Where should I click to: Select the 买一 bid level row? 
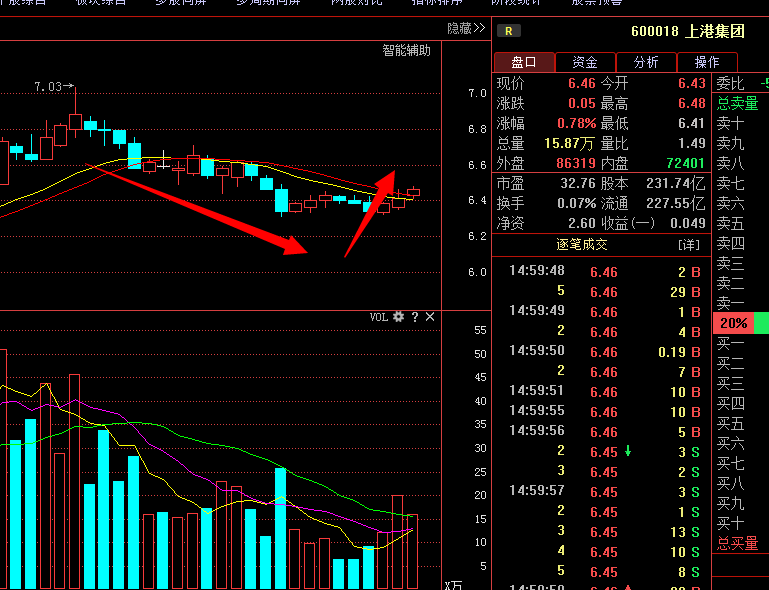pos(731,343)
